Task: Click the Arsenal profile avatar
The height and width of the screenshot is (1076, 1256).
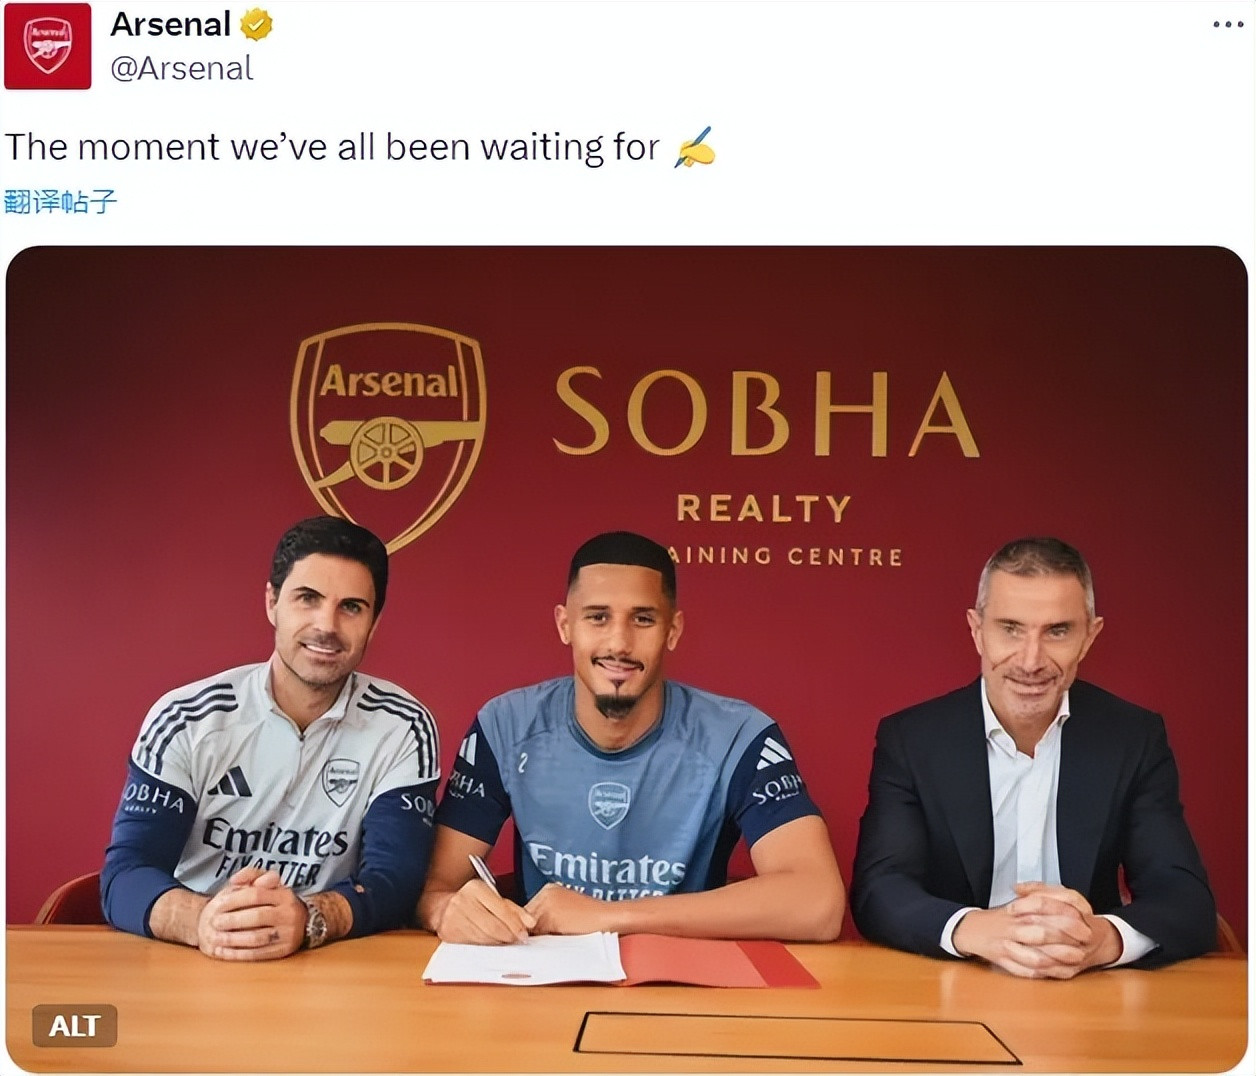Action: click(47, 46)
